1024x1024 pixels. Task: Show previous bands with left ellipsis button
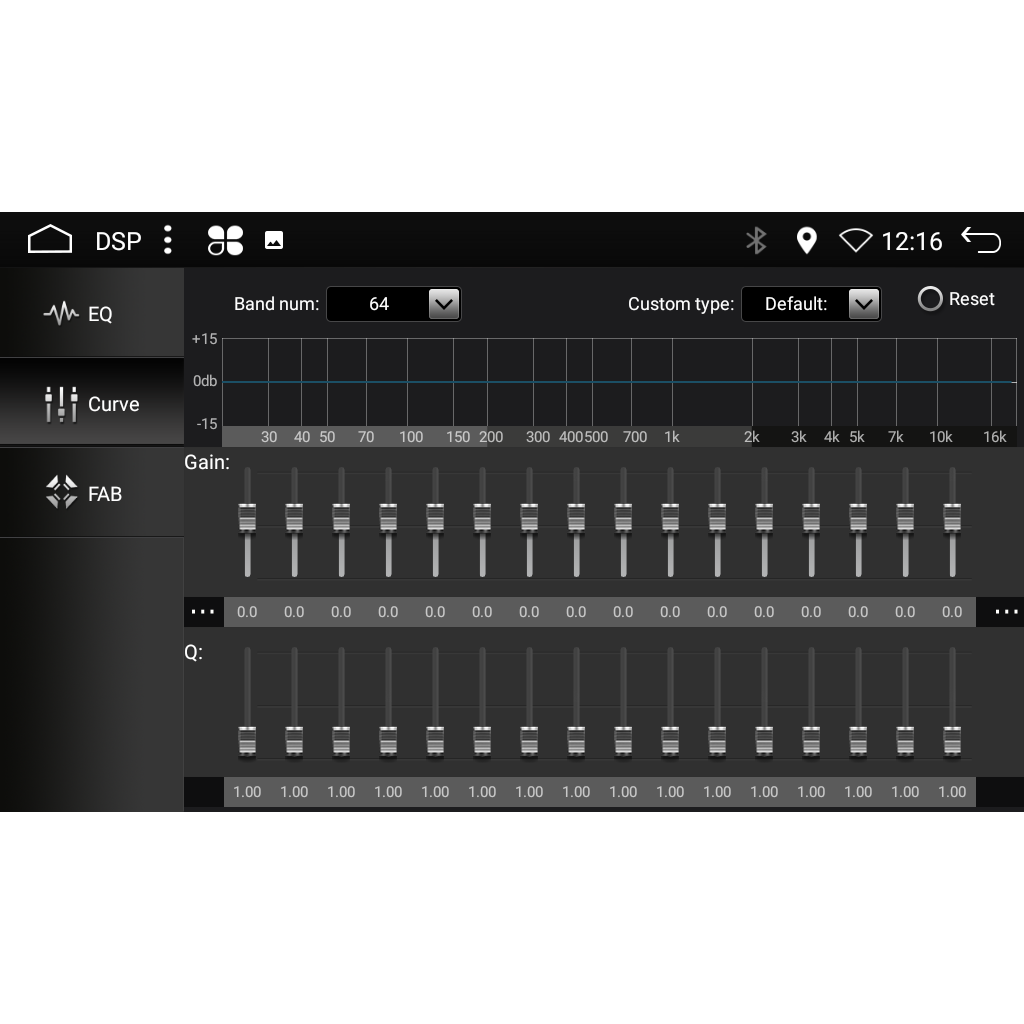pyautogui.click(x=203, y=612)
